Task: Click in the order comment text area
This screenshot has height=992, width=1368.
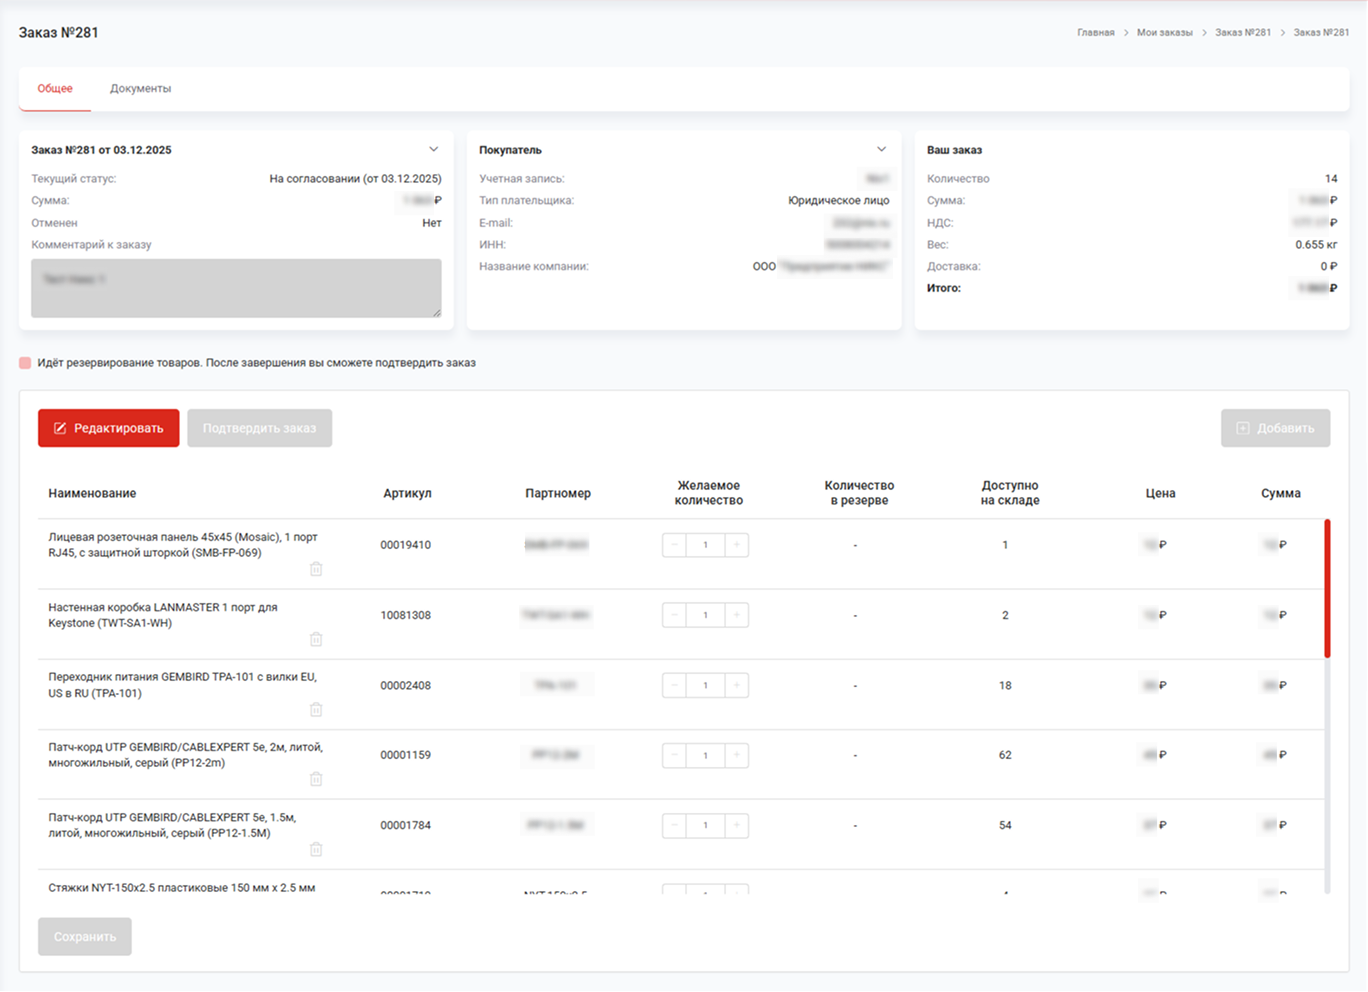Action: pos(236,288)
